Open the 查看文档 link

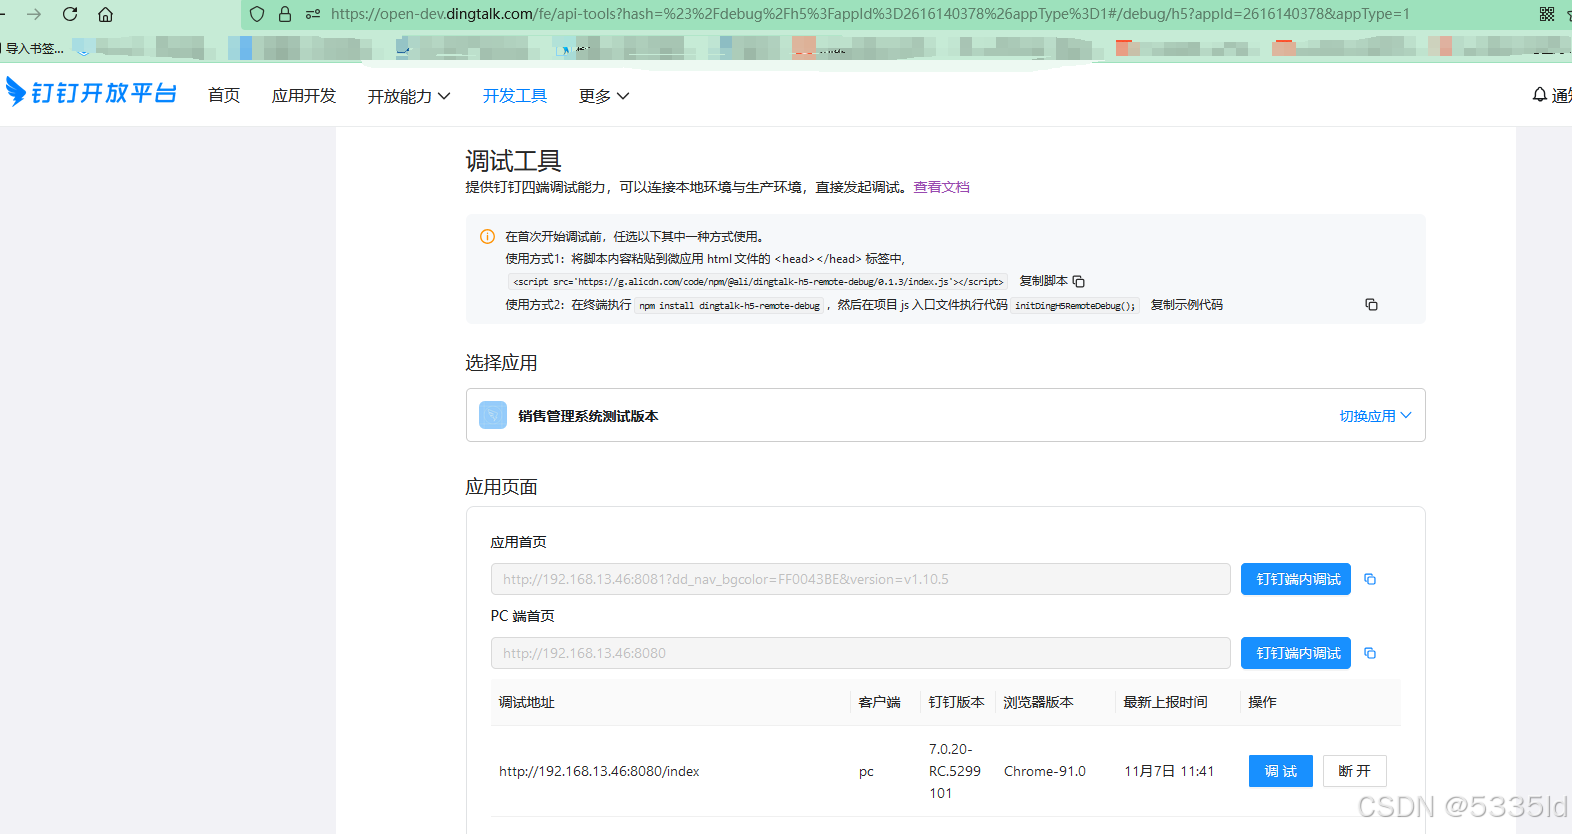941,187
